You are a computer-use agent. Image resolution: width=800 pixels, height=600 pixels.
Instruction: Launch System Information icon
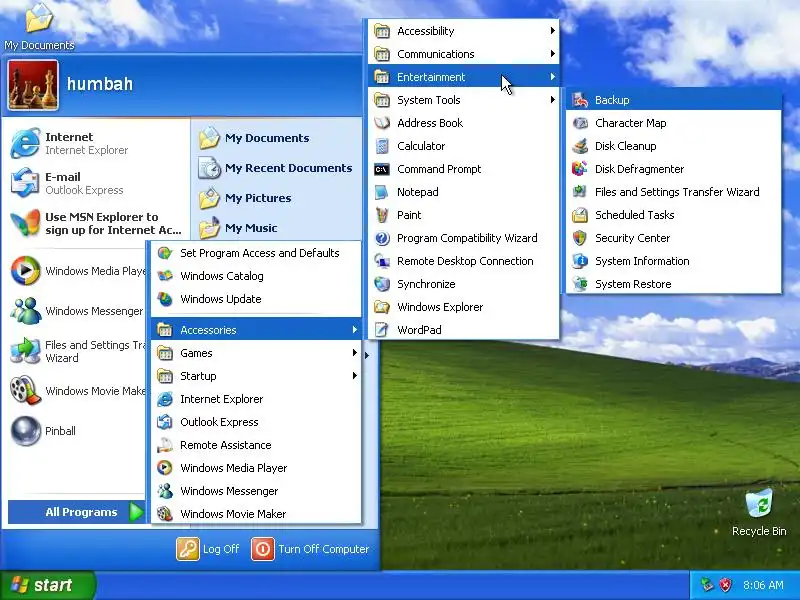580,261
